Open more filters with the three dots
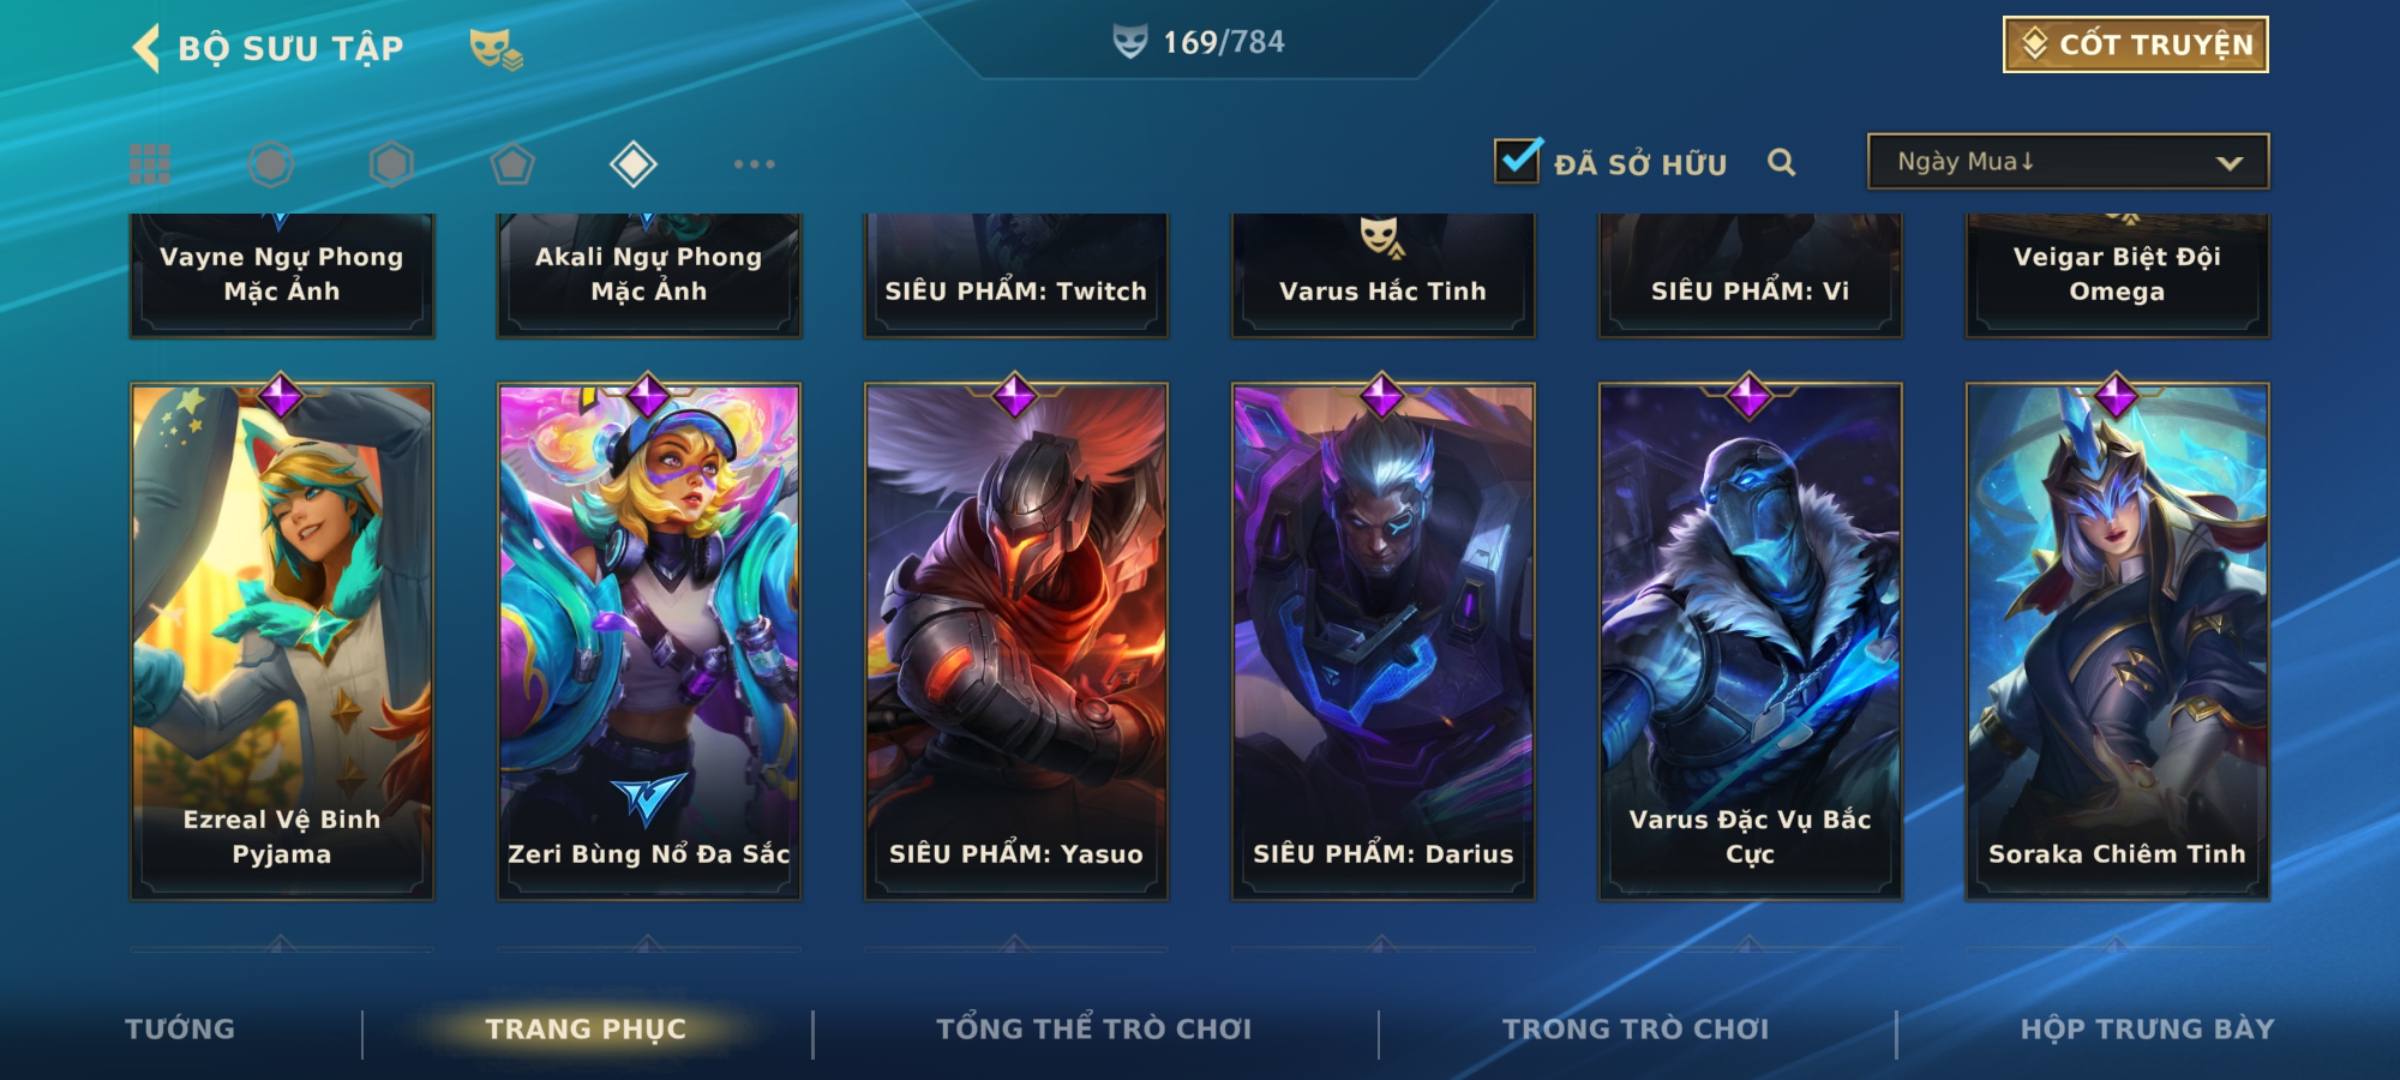This screenshot has width=2400, height=1080. pyautogui.click(x=754, y=164)
